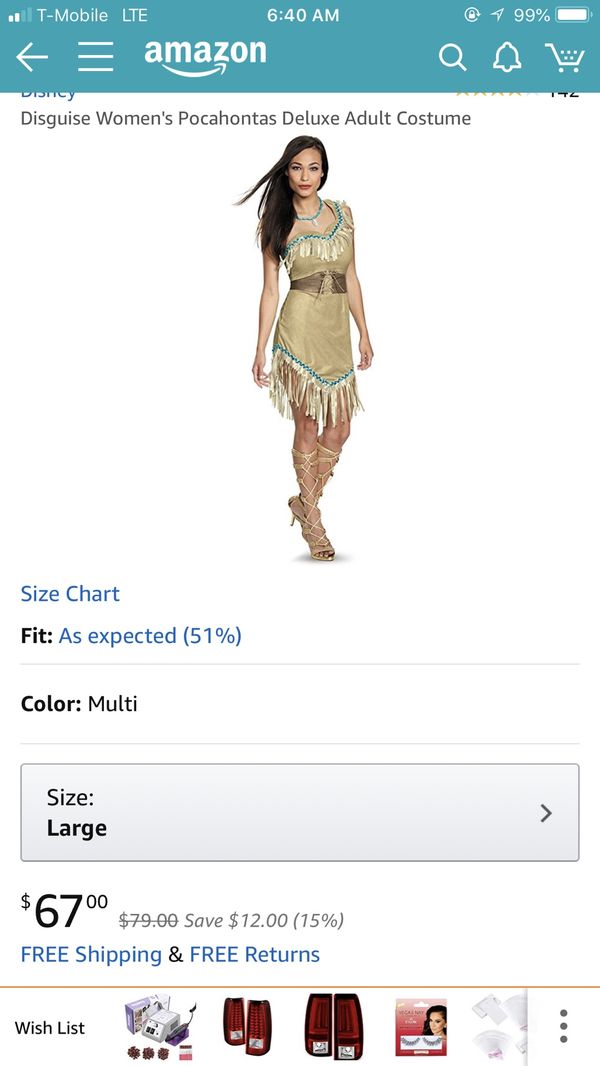
Task: Tap the Amazon logo
Action: click(205, 57)
